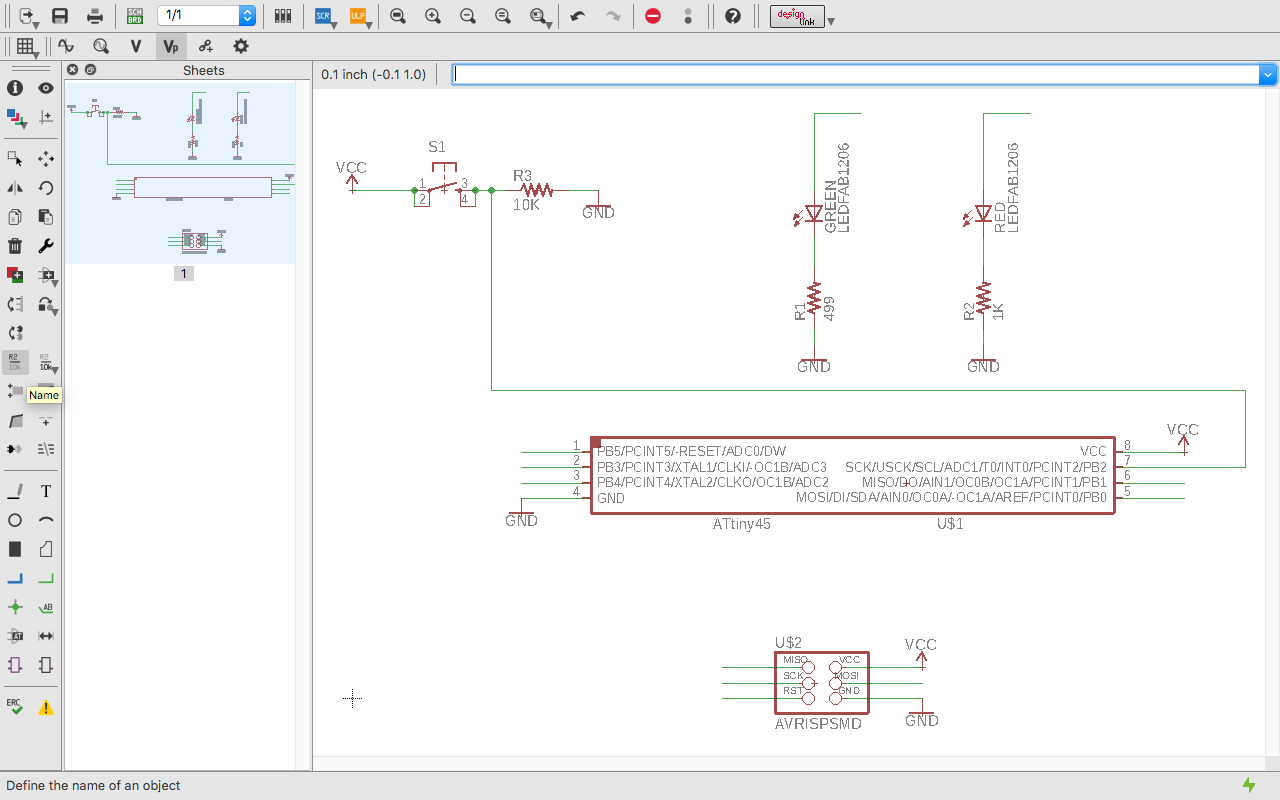Select the filled Rectangle tool

pyautogui.click(x=15, y=549)
